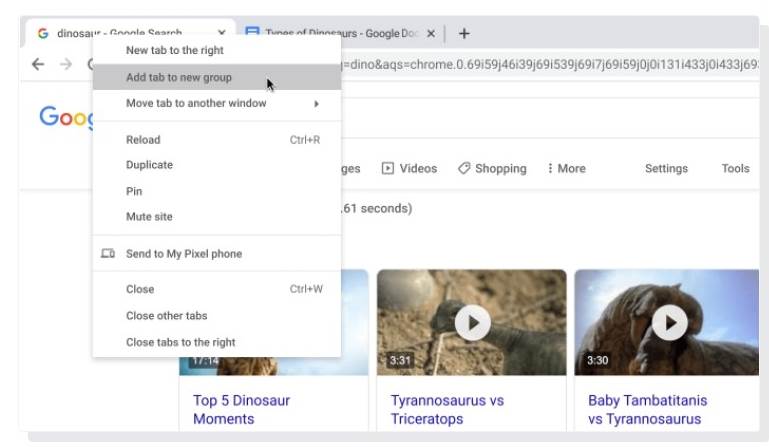The height and width of the screenshot is (447, 769).
Task: Choose New tab to the right
Action: point(174,50)
